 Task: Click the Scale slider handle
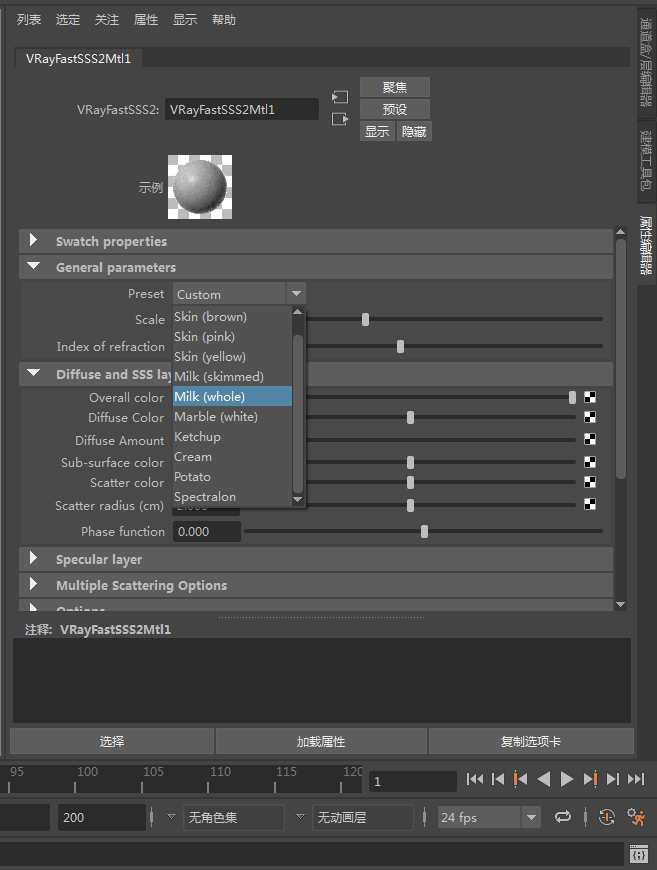coord(365,320)
